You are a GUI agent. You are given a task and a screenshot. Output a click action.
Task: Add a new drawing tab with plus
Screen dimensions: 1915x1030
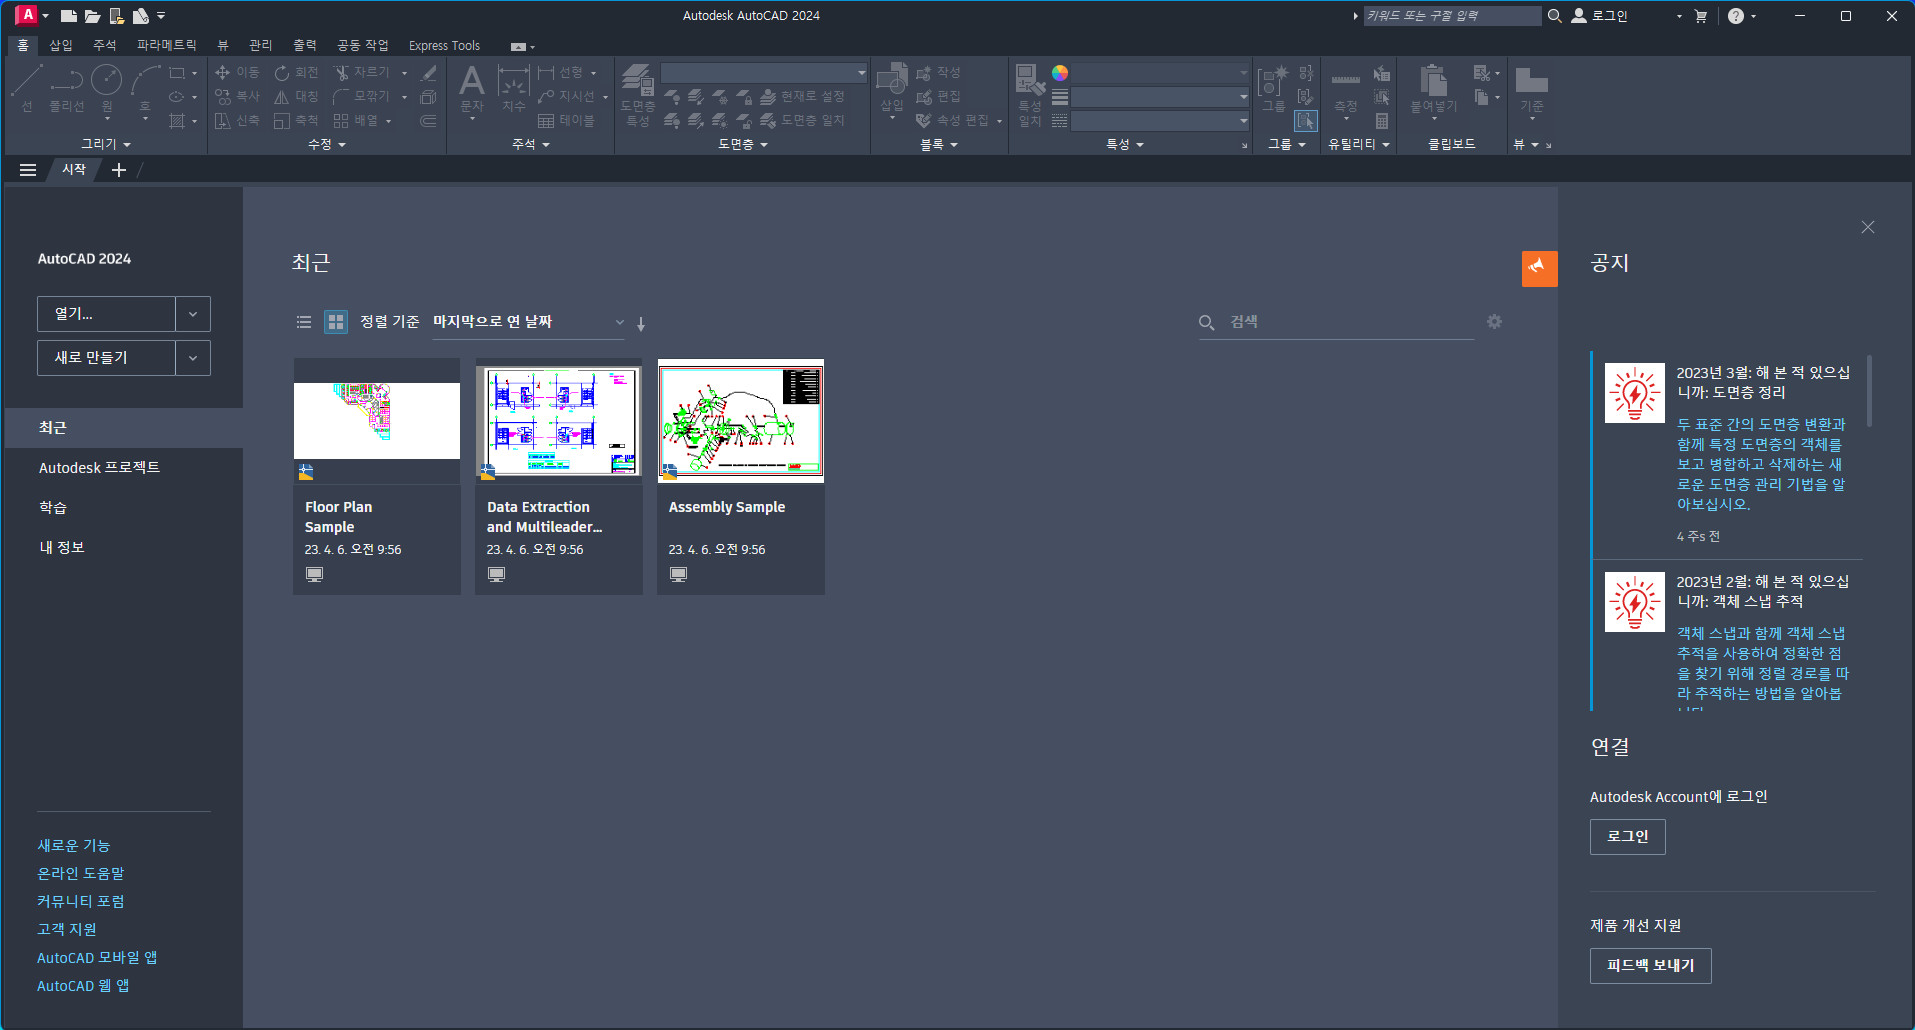coord(119,170)
